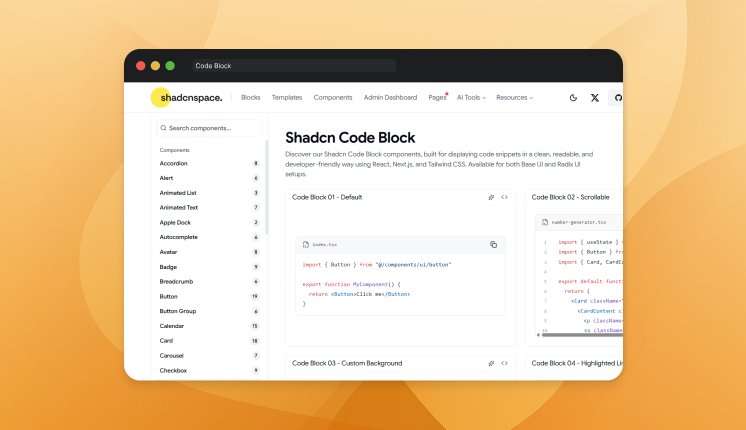
Task: Open the Components nav item
Action: [x=333, y=98]
